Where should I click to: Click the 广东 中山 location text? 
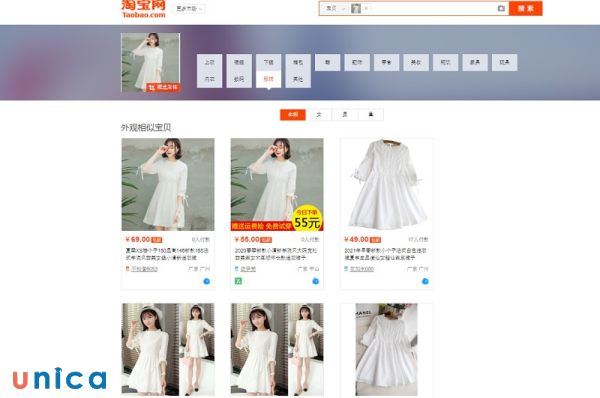(x=308, y=269)
